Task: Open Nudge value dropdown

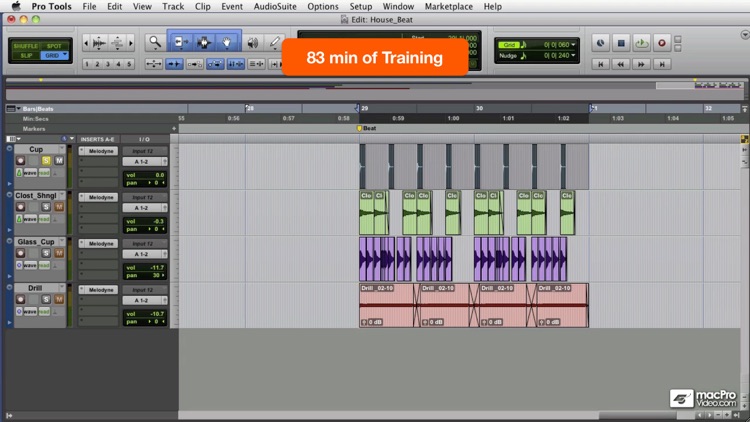Action: pos(574,56)
